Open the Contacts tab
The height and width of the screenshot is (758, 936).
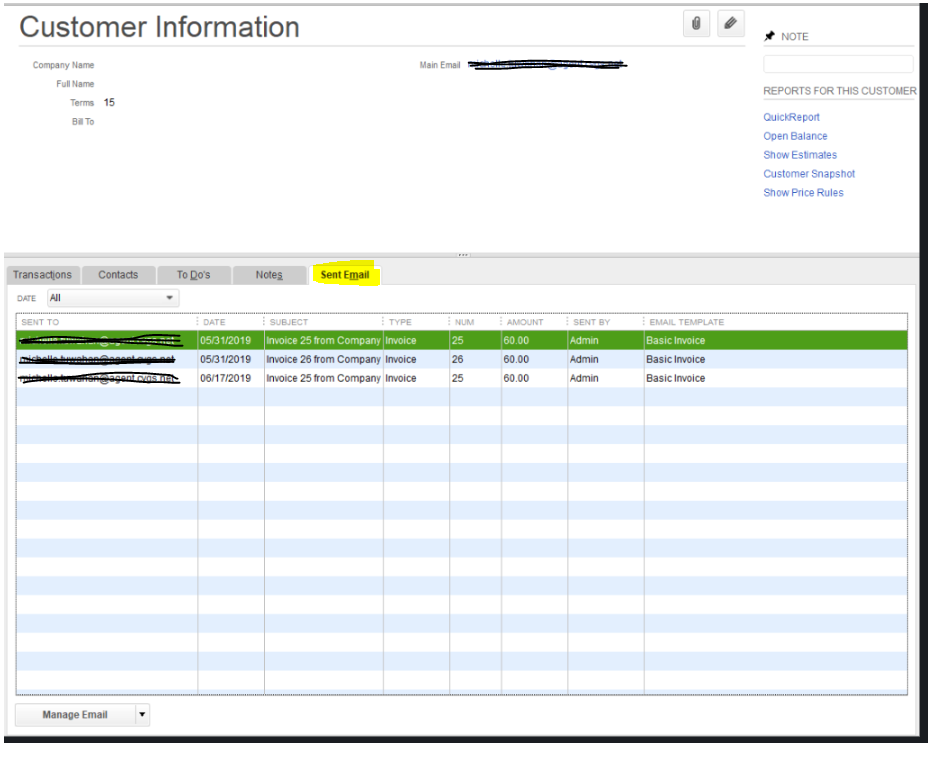118,274
